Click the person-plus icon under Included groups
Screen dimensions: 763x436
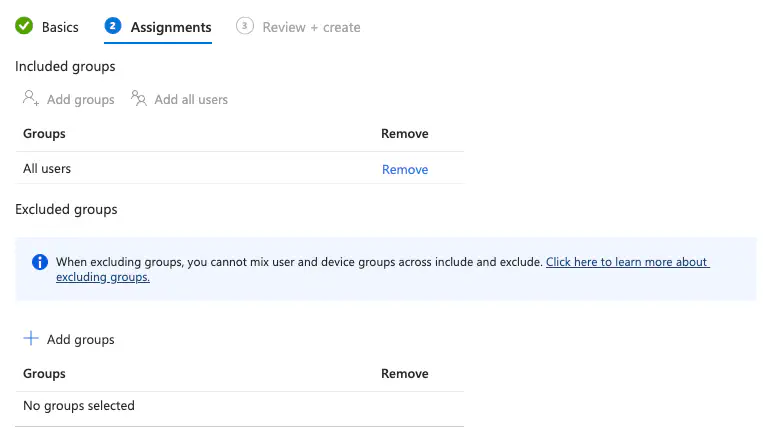tap(31, 99)
